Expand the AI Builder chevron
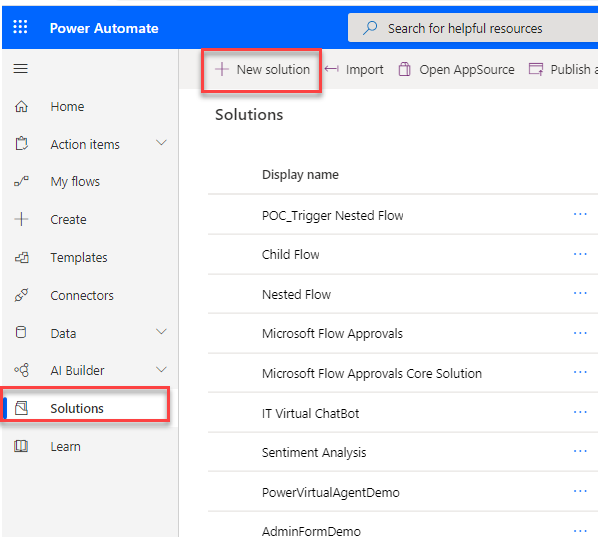The height and width of the screenshot is (537, 598). click(x=161, y=370)
